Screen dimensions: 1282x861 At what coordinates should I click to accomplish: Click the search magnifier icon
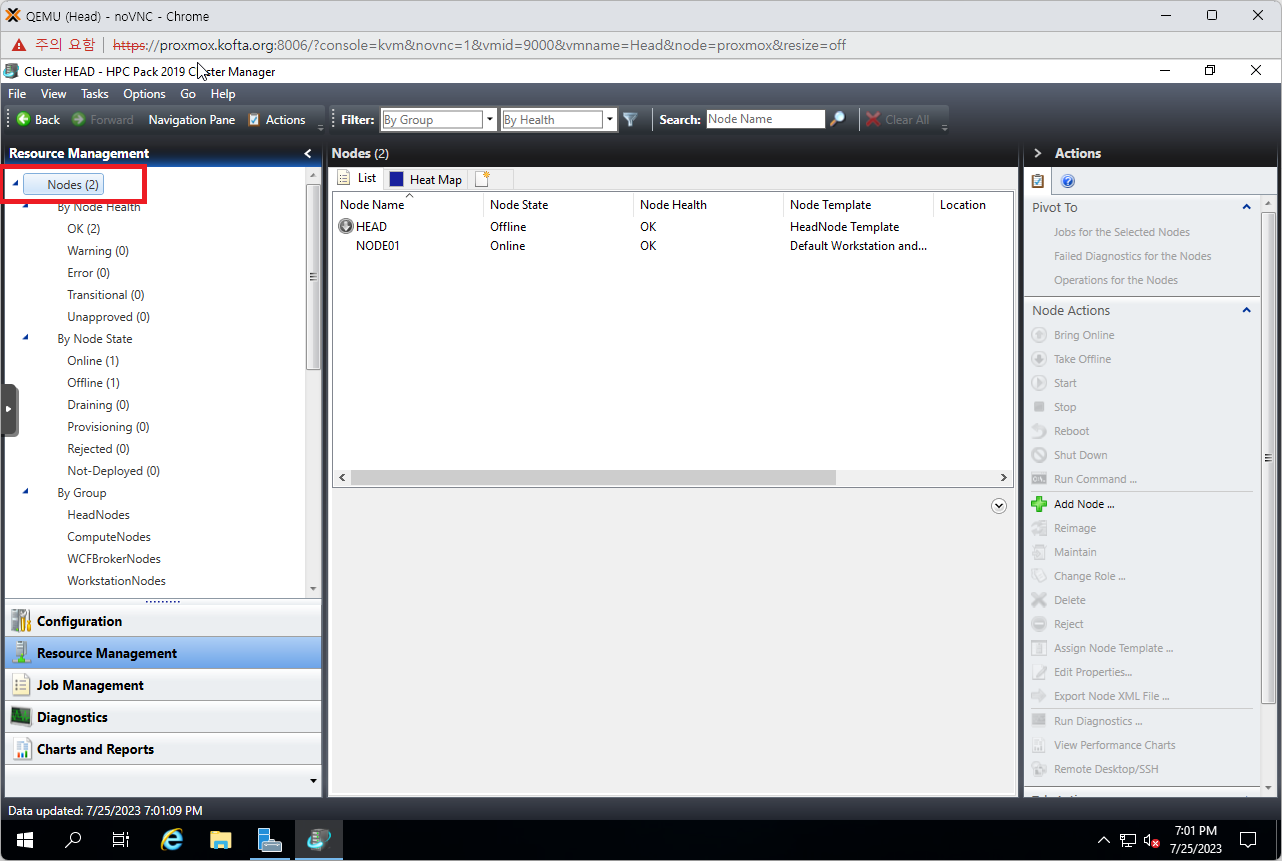coord(838,119)
